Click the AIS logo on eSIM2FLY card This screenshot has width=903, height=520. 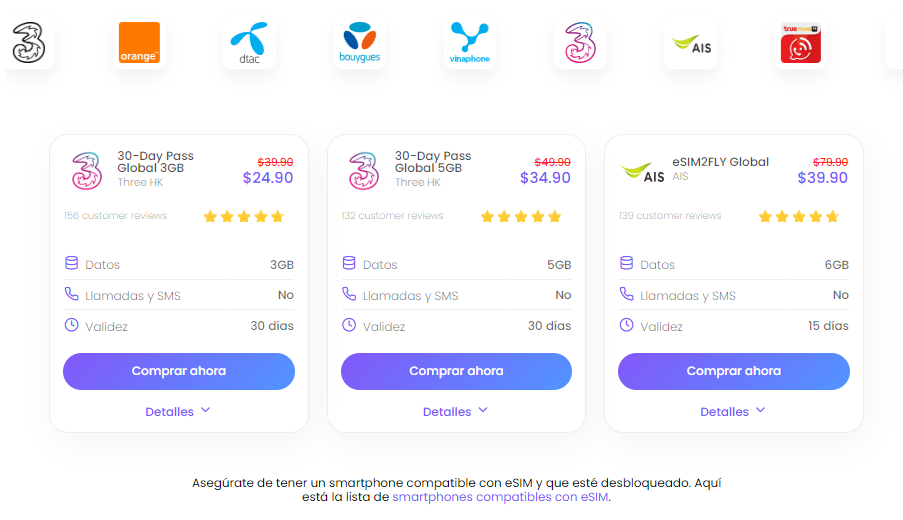(x=642, y=171)
